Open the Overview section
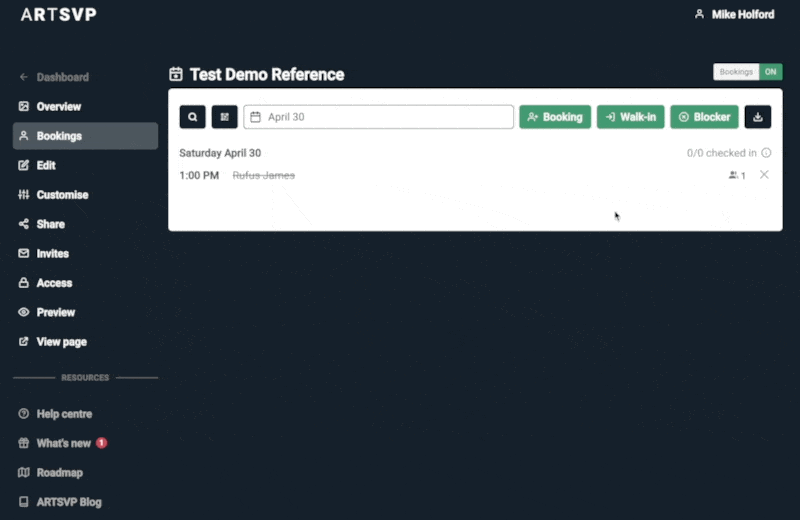The height and width of the screenshot is (520, 800). (58, 106)
